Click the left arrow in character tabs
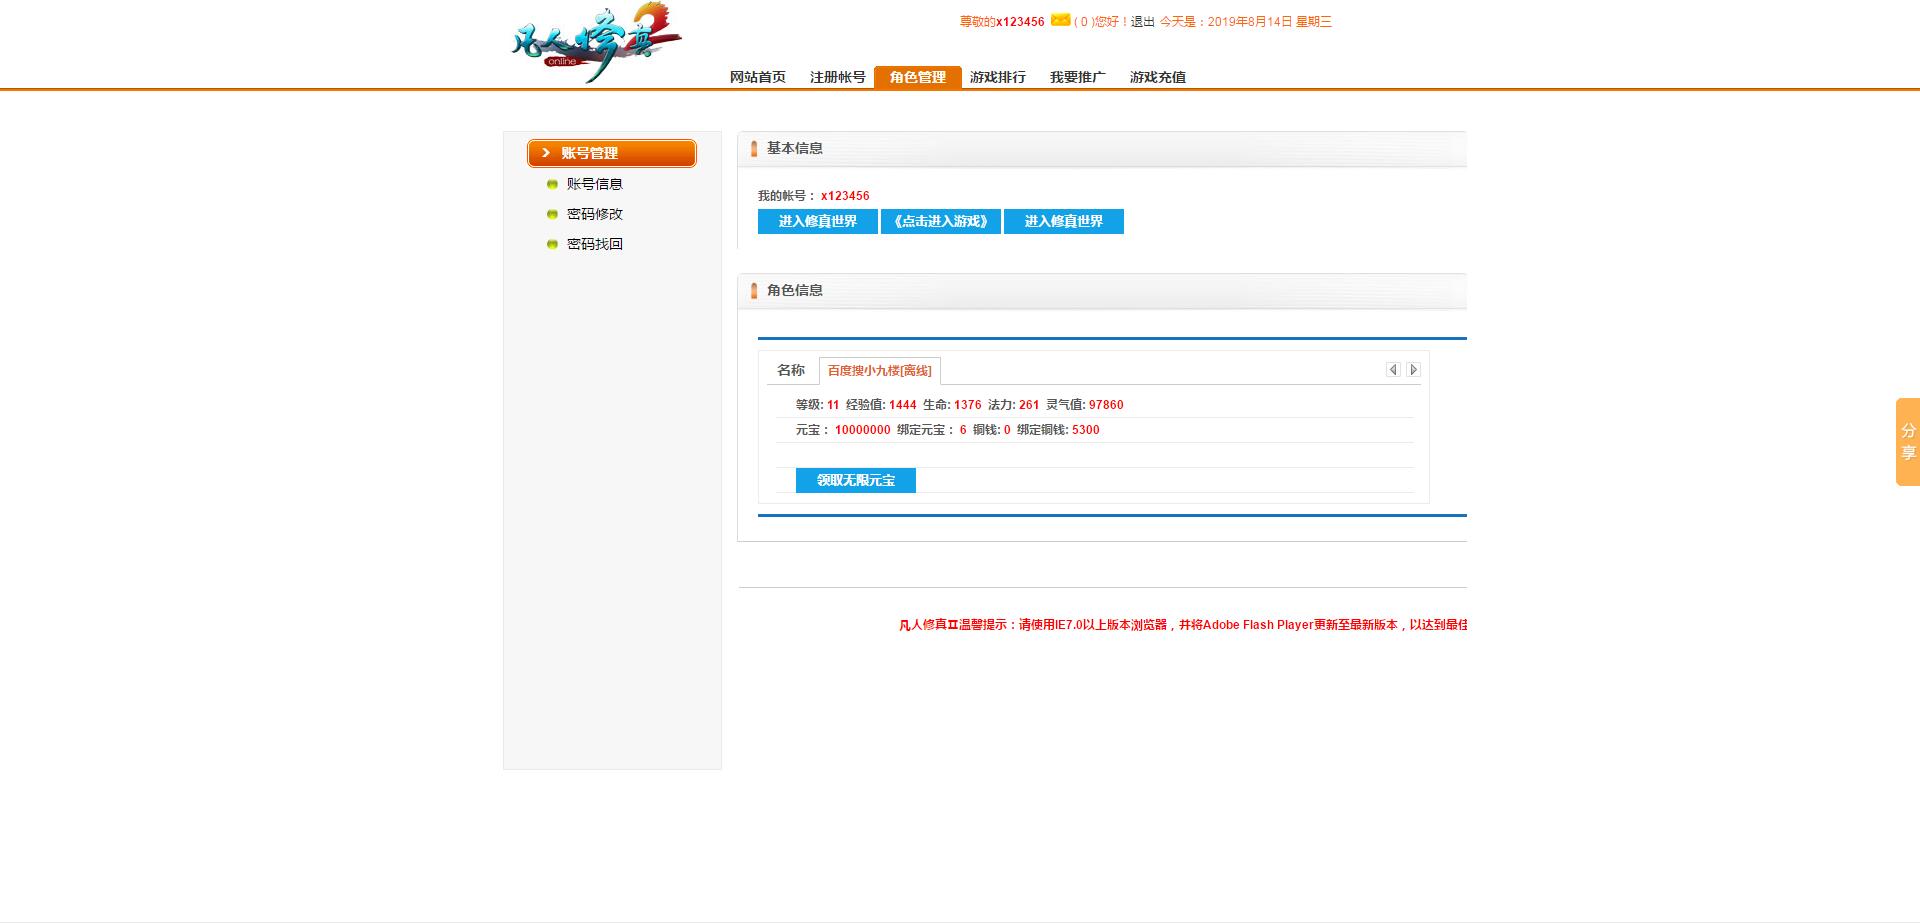 point(1393,370)
